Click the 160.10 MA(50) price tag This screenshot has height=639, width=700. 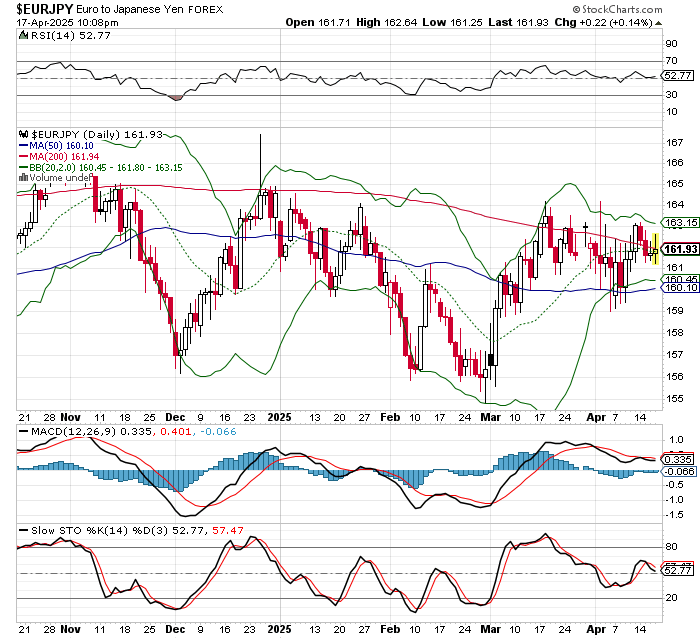(679, 288)
